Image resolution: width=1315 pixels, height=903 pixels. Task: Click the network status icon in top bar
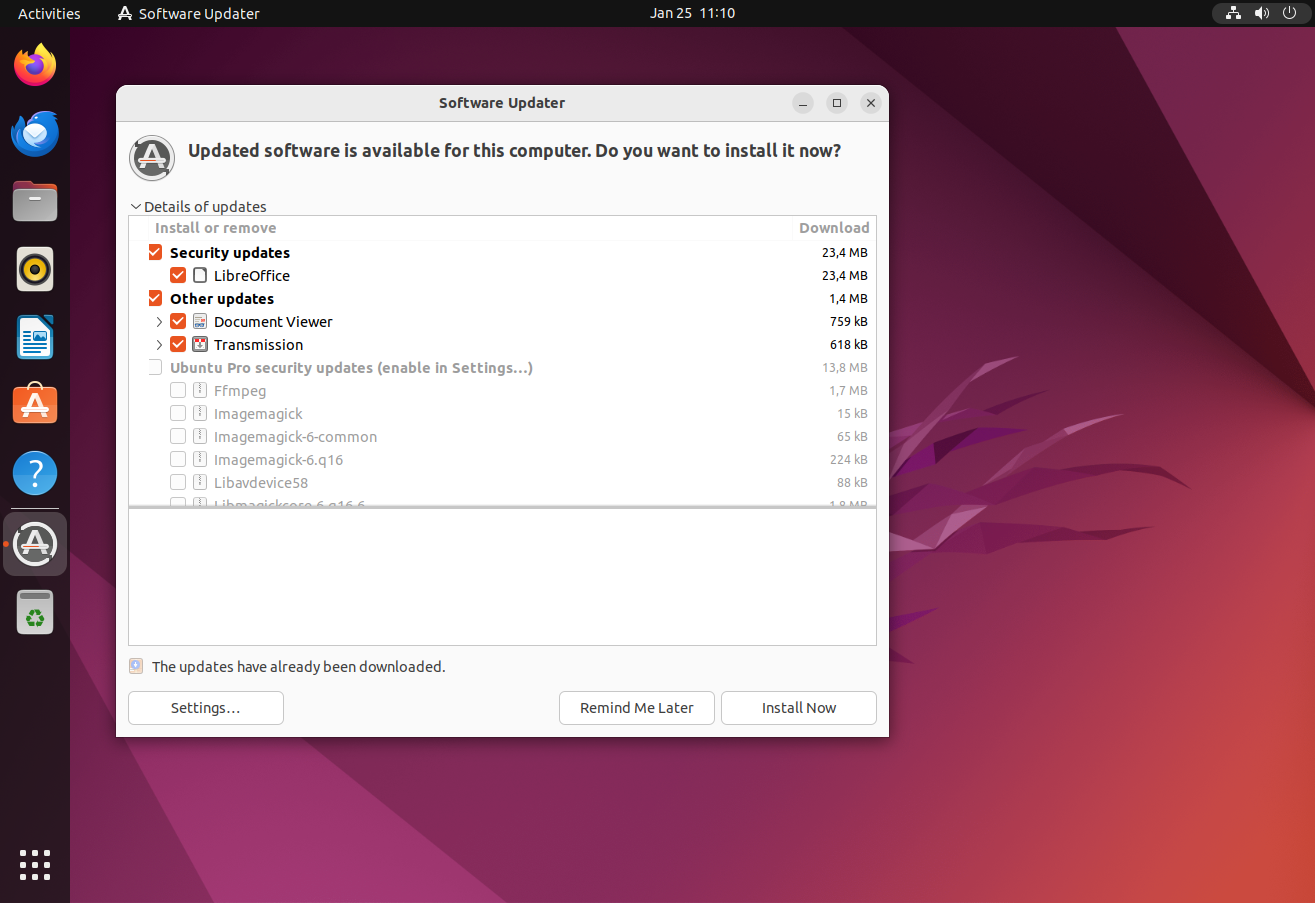click(x=1233, y=13)
